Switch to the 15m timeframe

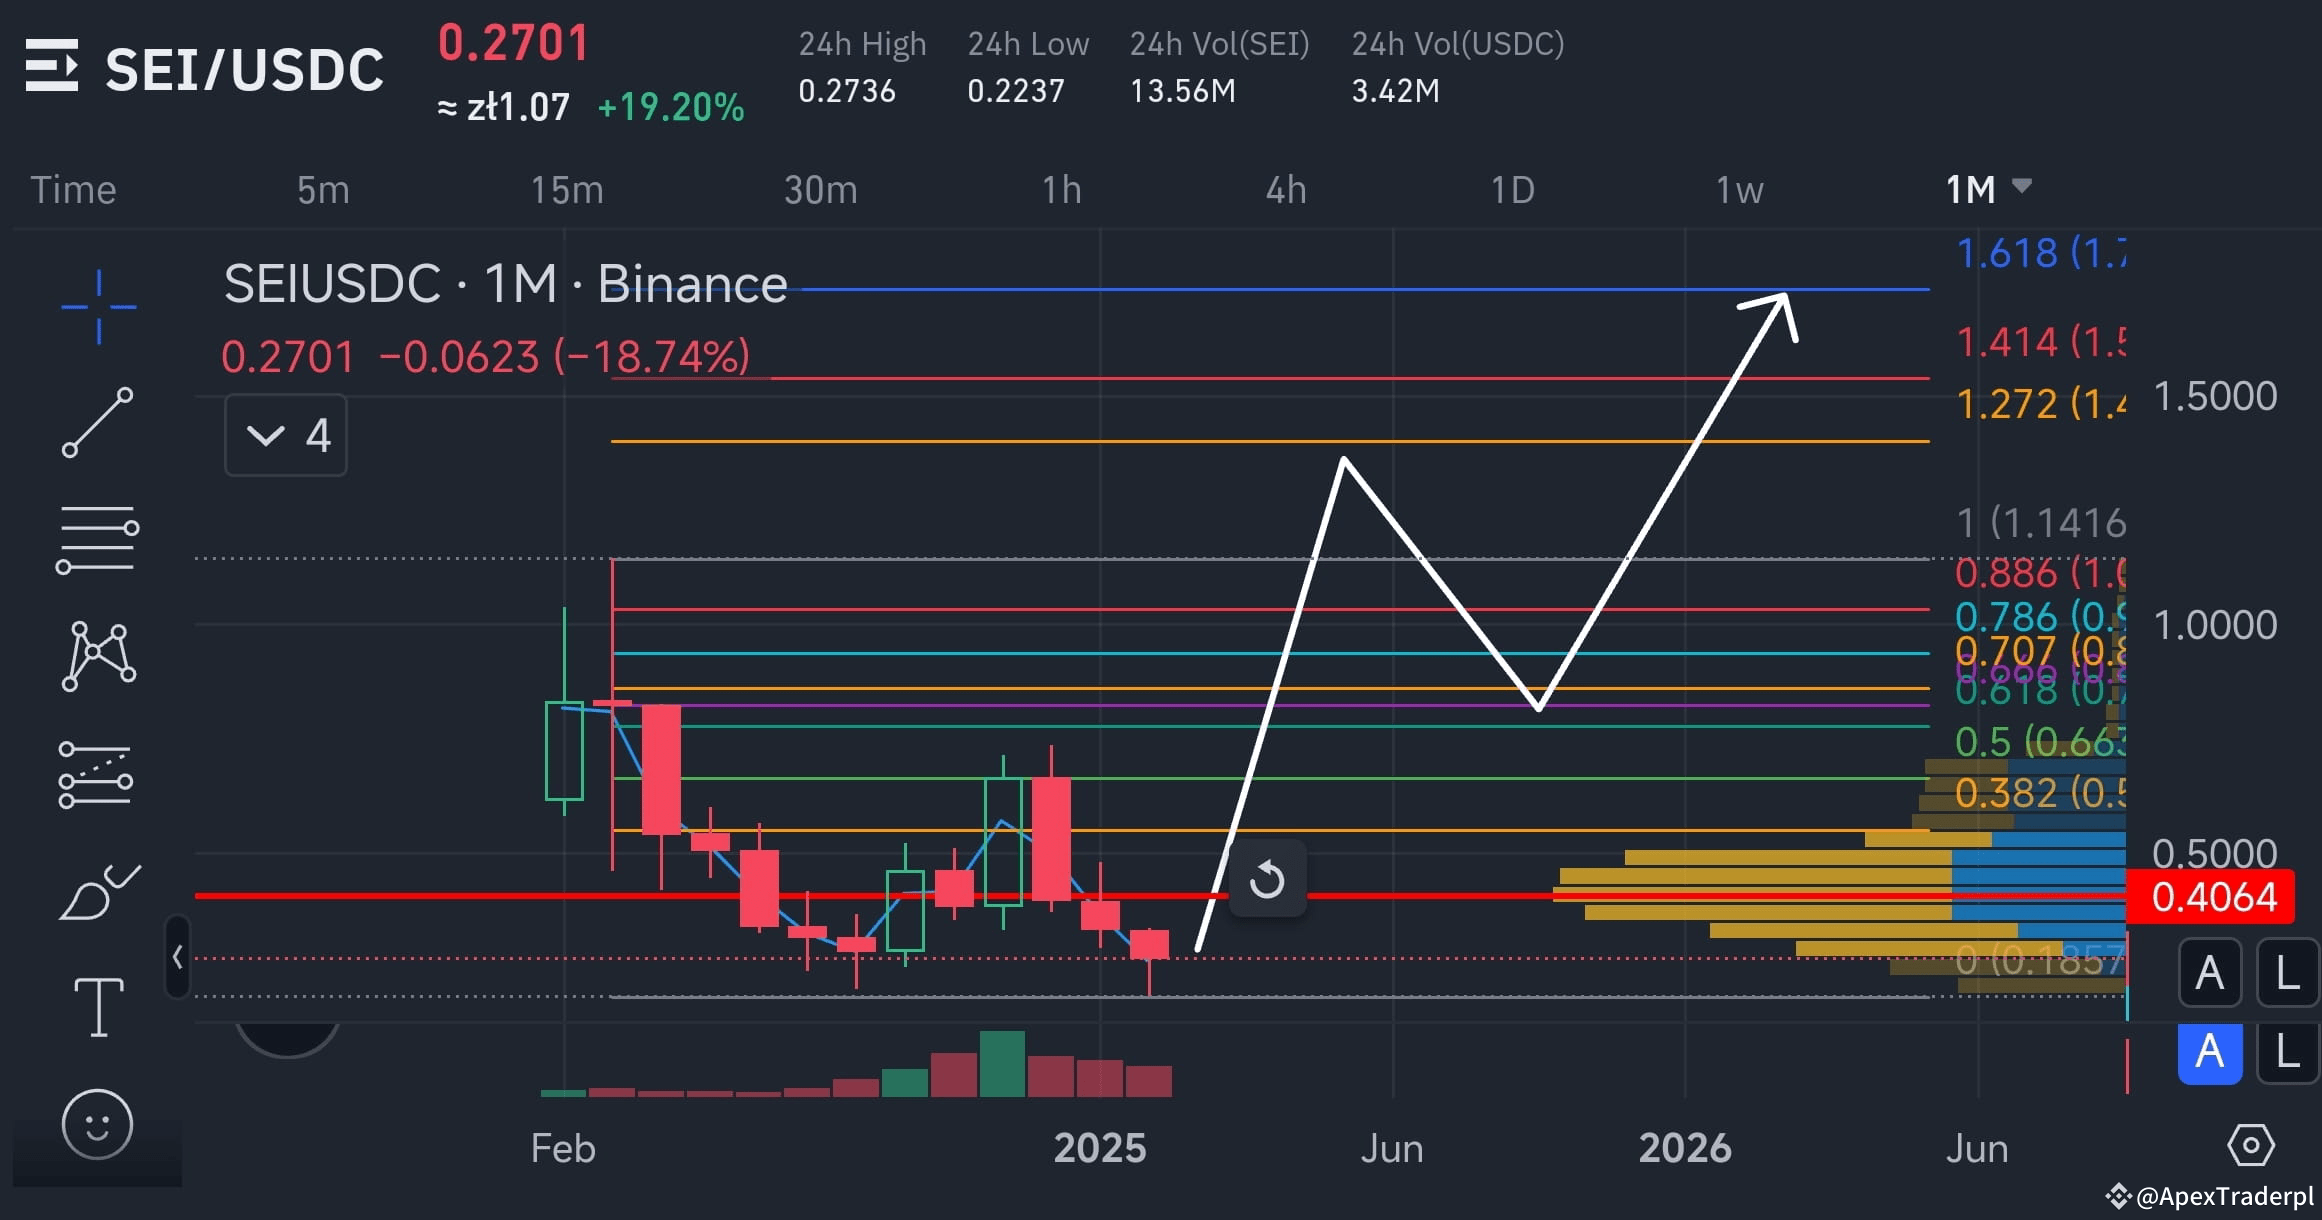pos(567,190)
